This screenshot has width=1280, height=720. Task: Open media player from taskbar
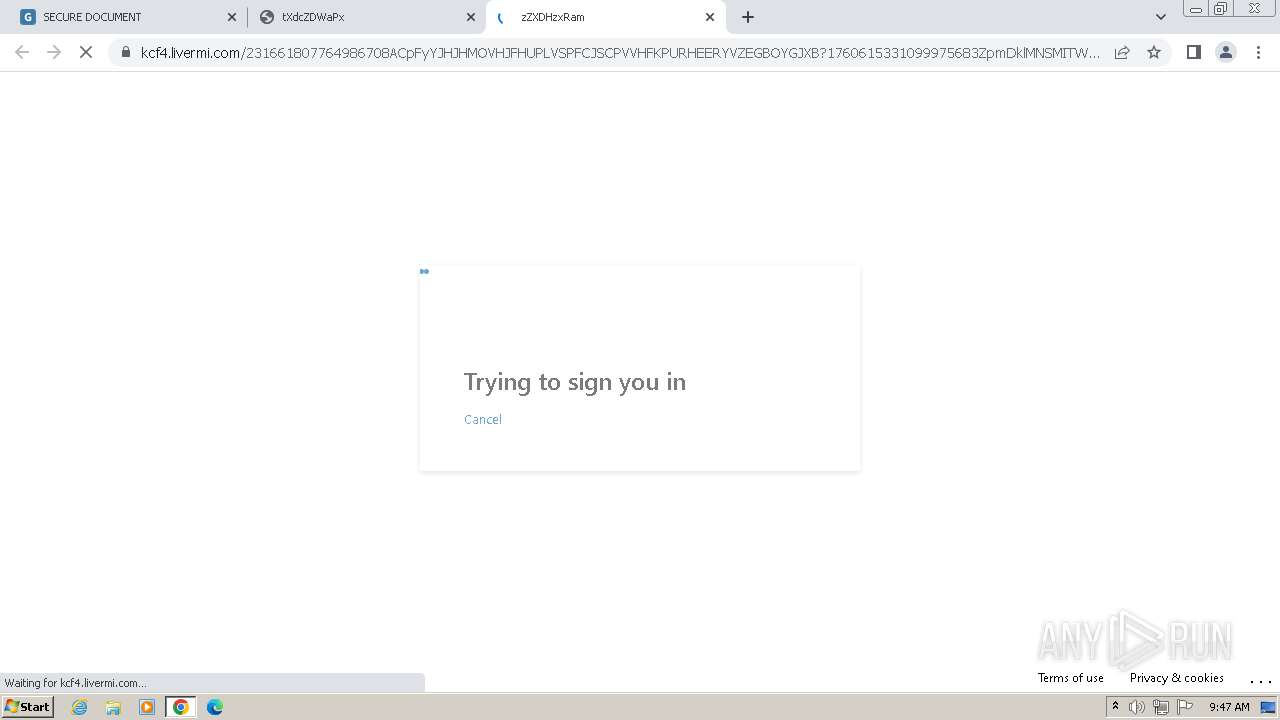[x=147, y=707]
